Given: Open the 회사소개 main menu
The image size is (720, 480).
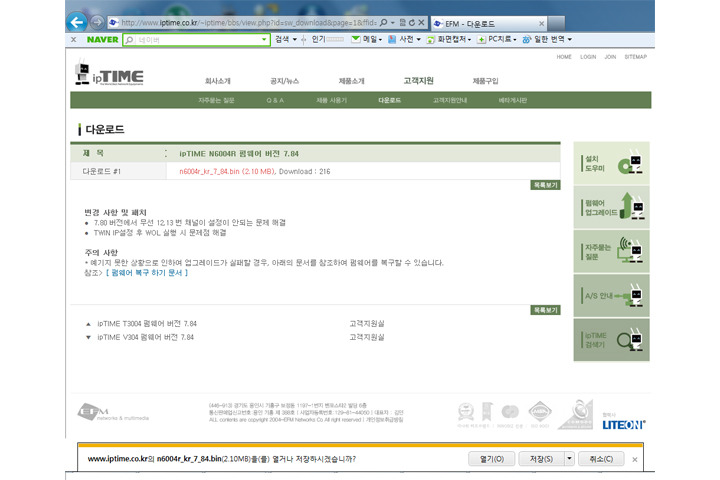Looking at the screenshot, I should (x=218, y=81).
